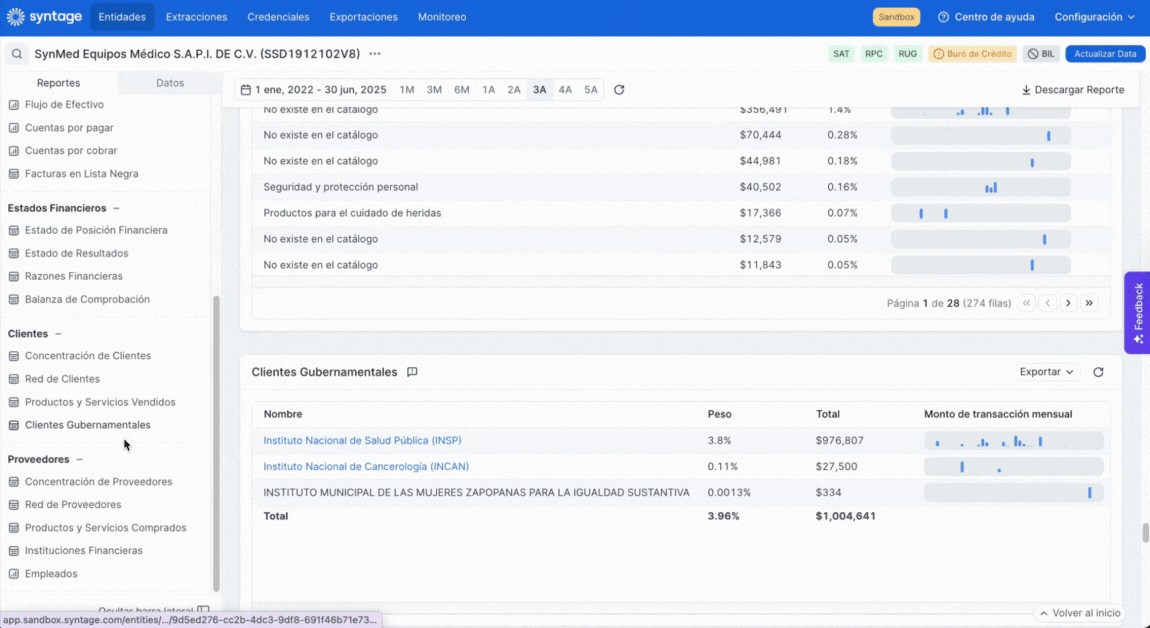Open the entity search magnifier icon
Image resolution: width=1150 pixels, height=628 pixels.
(x=17, y=54)
